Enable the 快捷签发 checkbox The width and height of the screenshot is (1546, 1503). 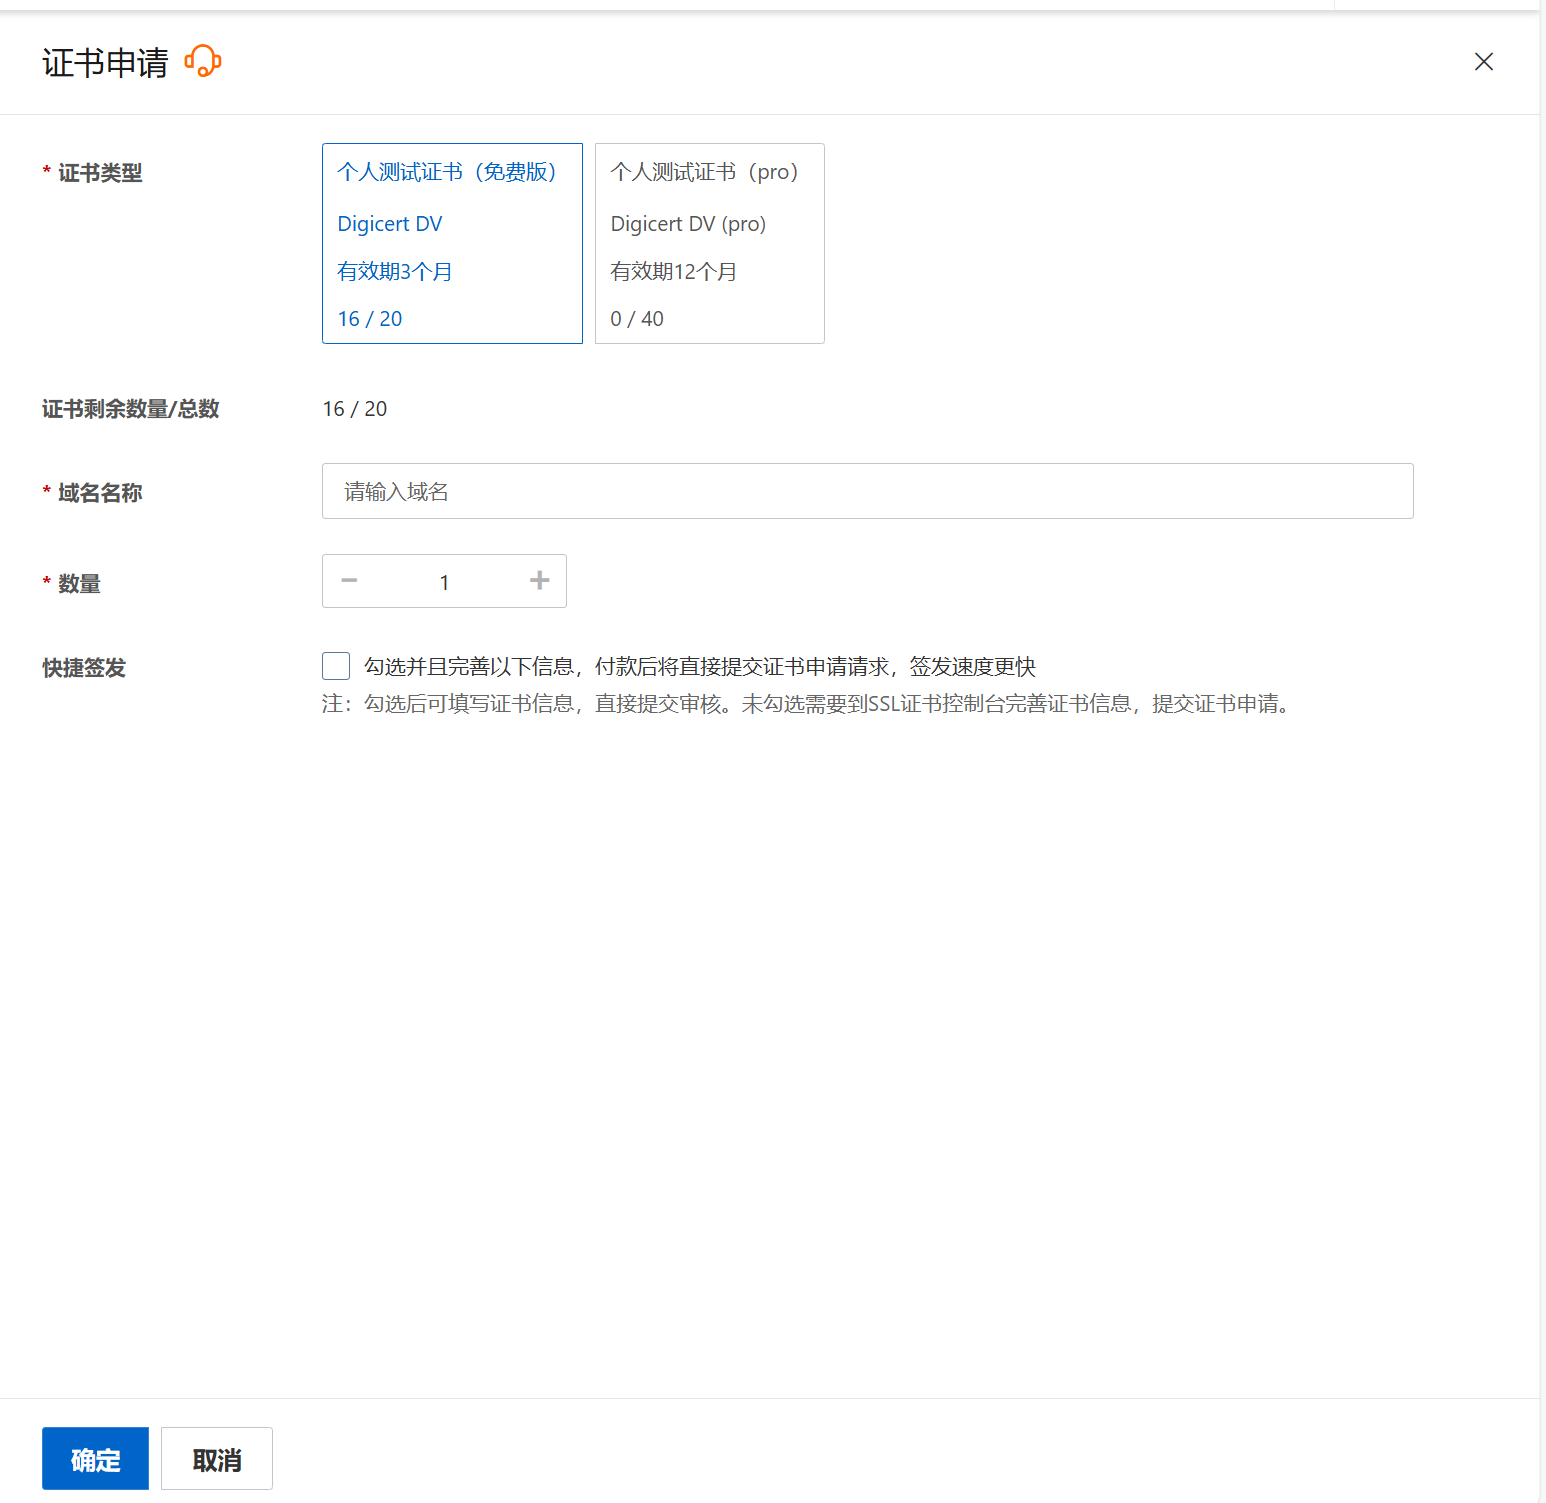[x=336, y=666]
